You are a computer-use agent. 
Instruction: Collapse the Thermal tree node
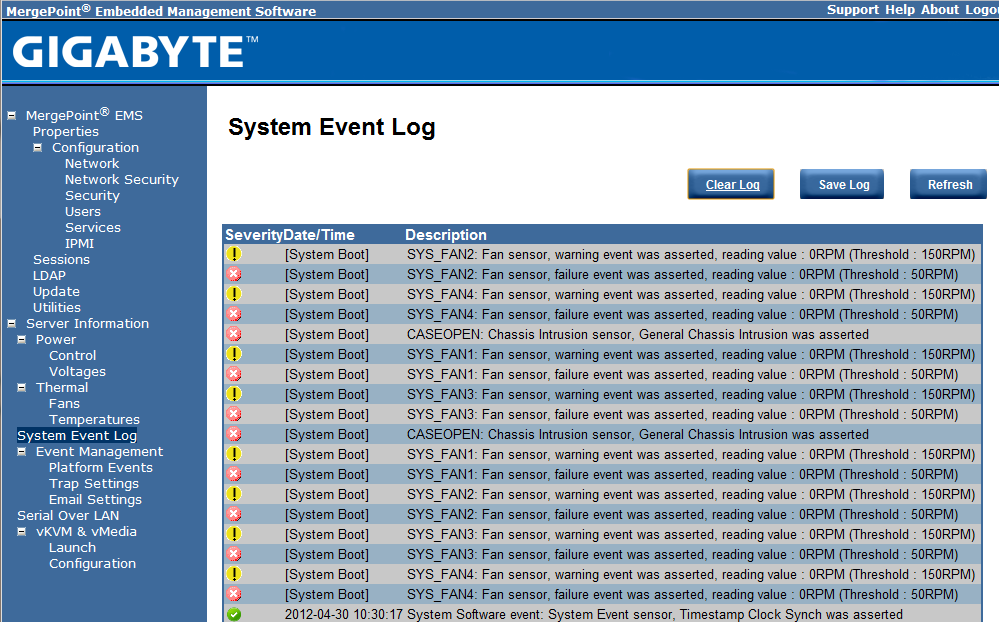click(x=22, y=387)
